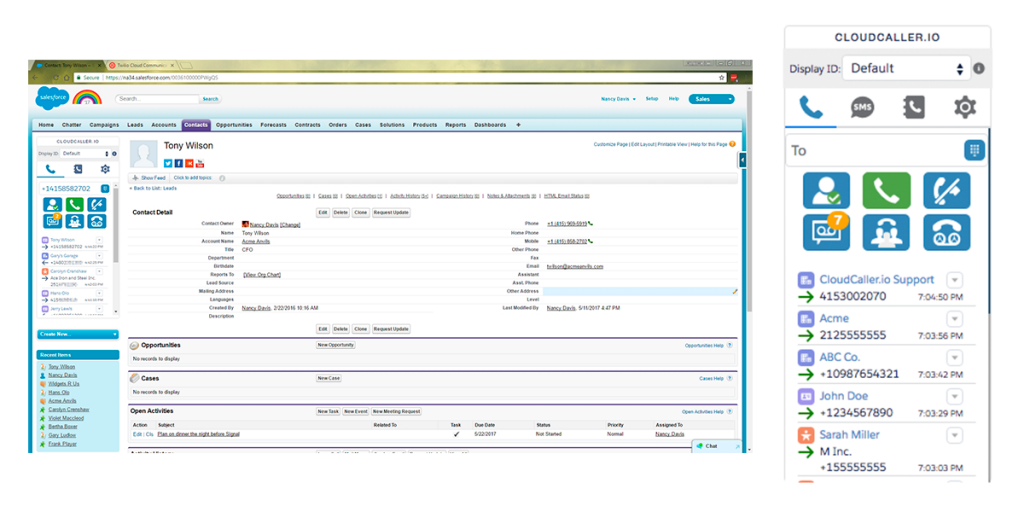1024x512 pixels.
Task: Open the Sales app dropdown menu
Action: [711, 99]
